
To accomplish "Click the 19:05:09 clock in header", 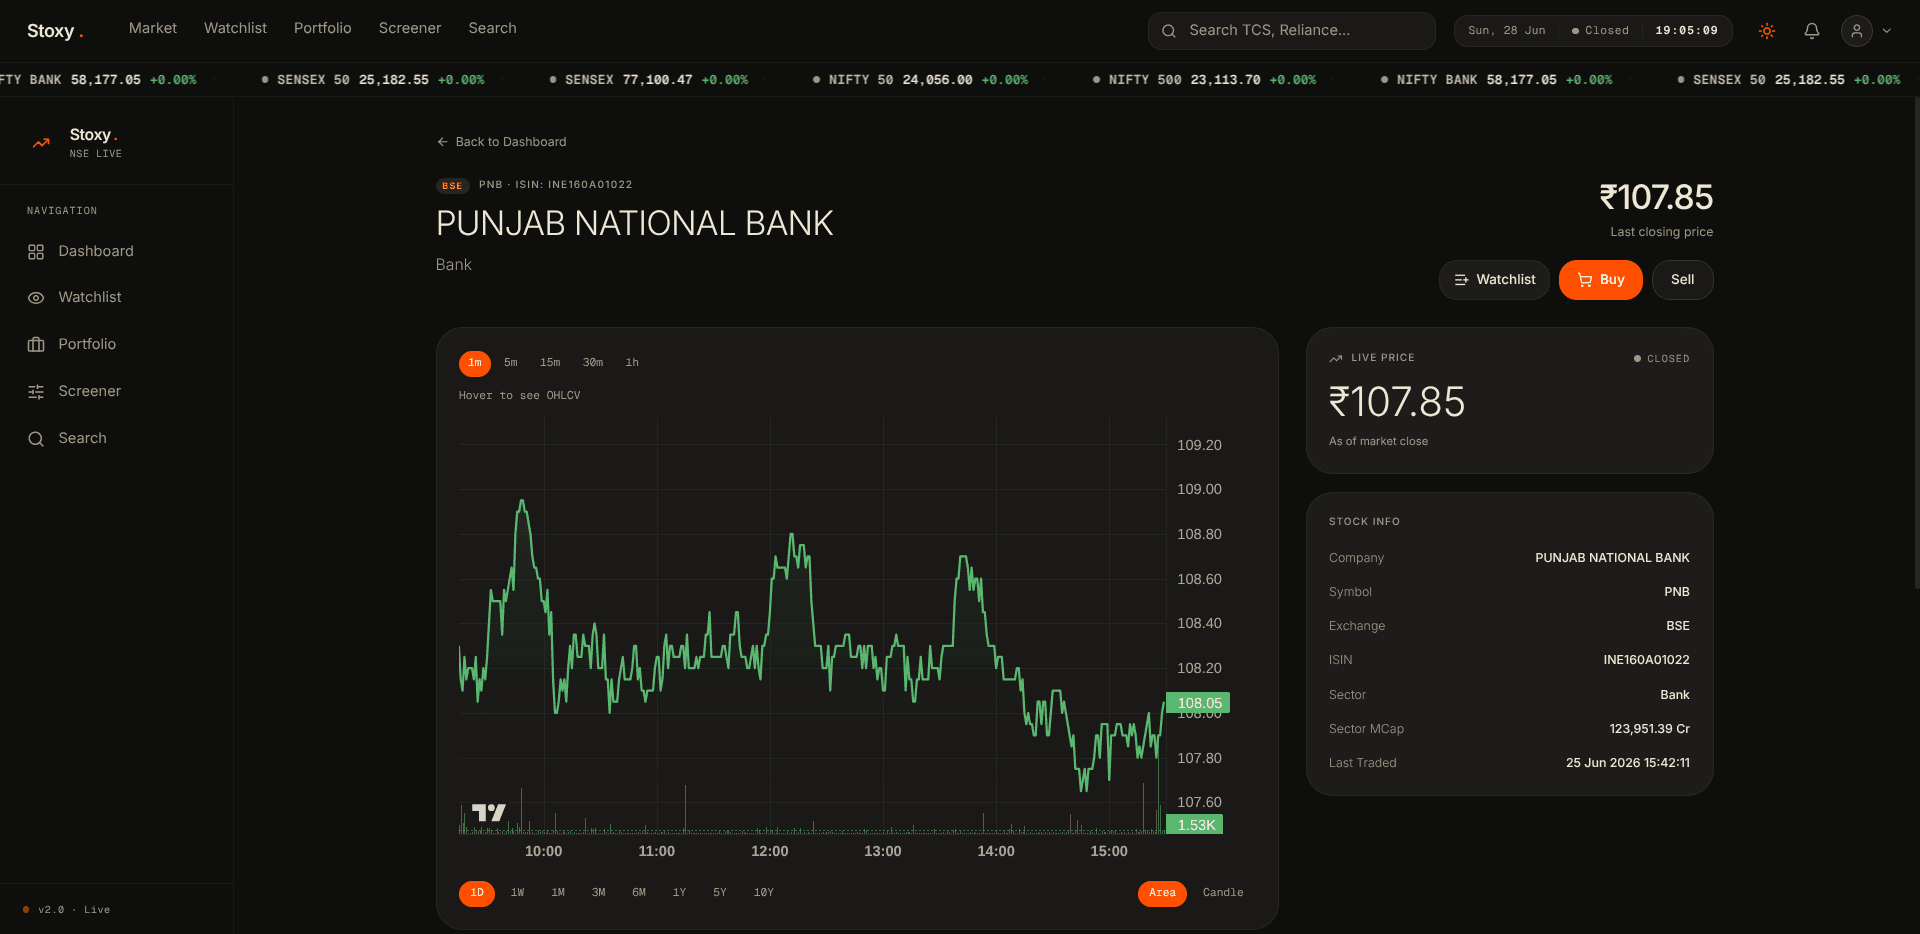I will 1686,31.
